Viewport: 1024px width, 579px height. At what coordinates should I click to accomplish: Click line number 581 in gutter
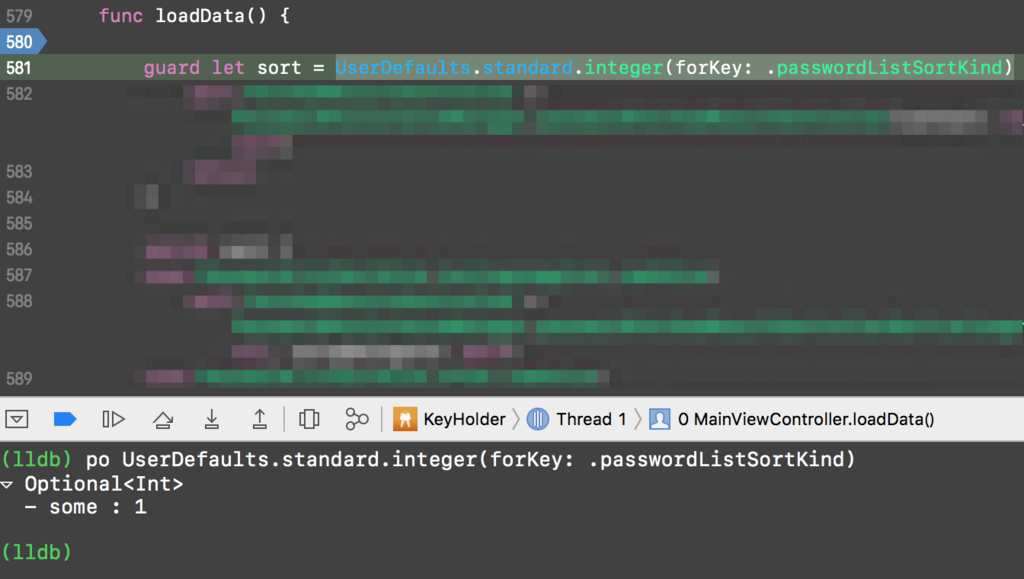[x=19, y=68]
